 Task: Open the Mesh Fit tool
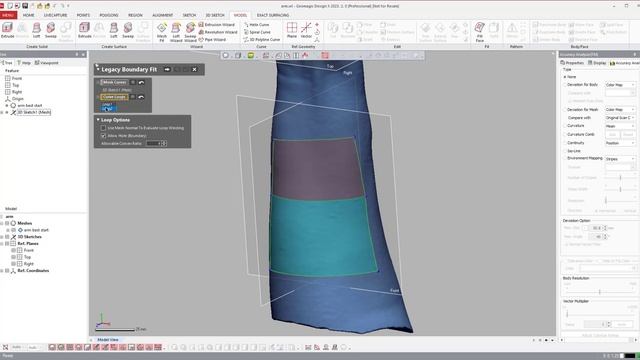[162, 33]
